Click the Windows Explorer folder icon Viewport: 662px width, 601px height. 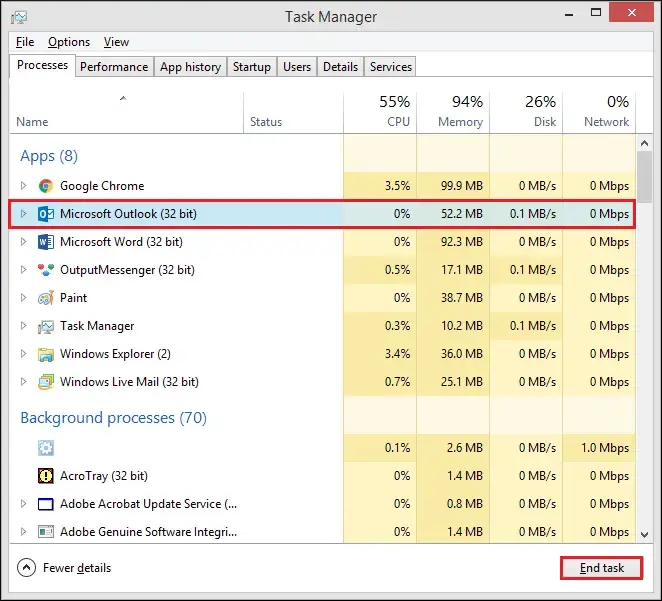[46, 354]
